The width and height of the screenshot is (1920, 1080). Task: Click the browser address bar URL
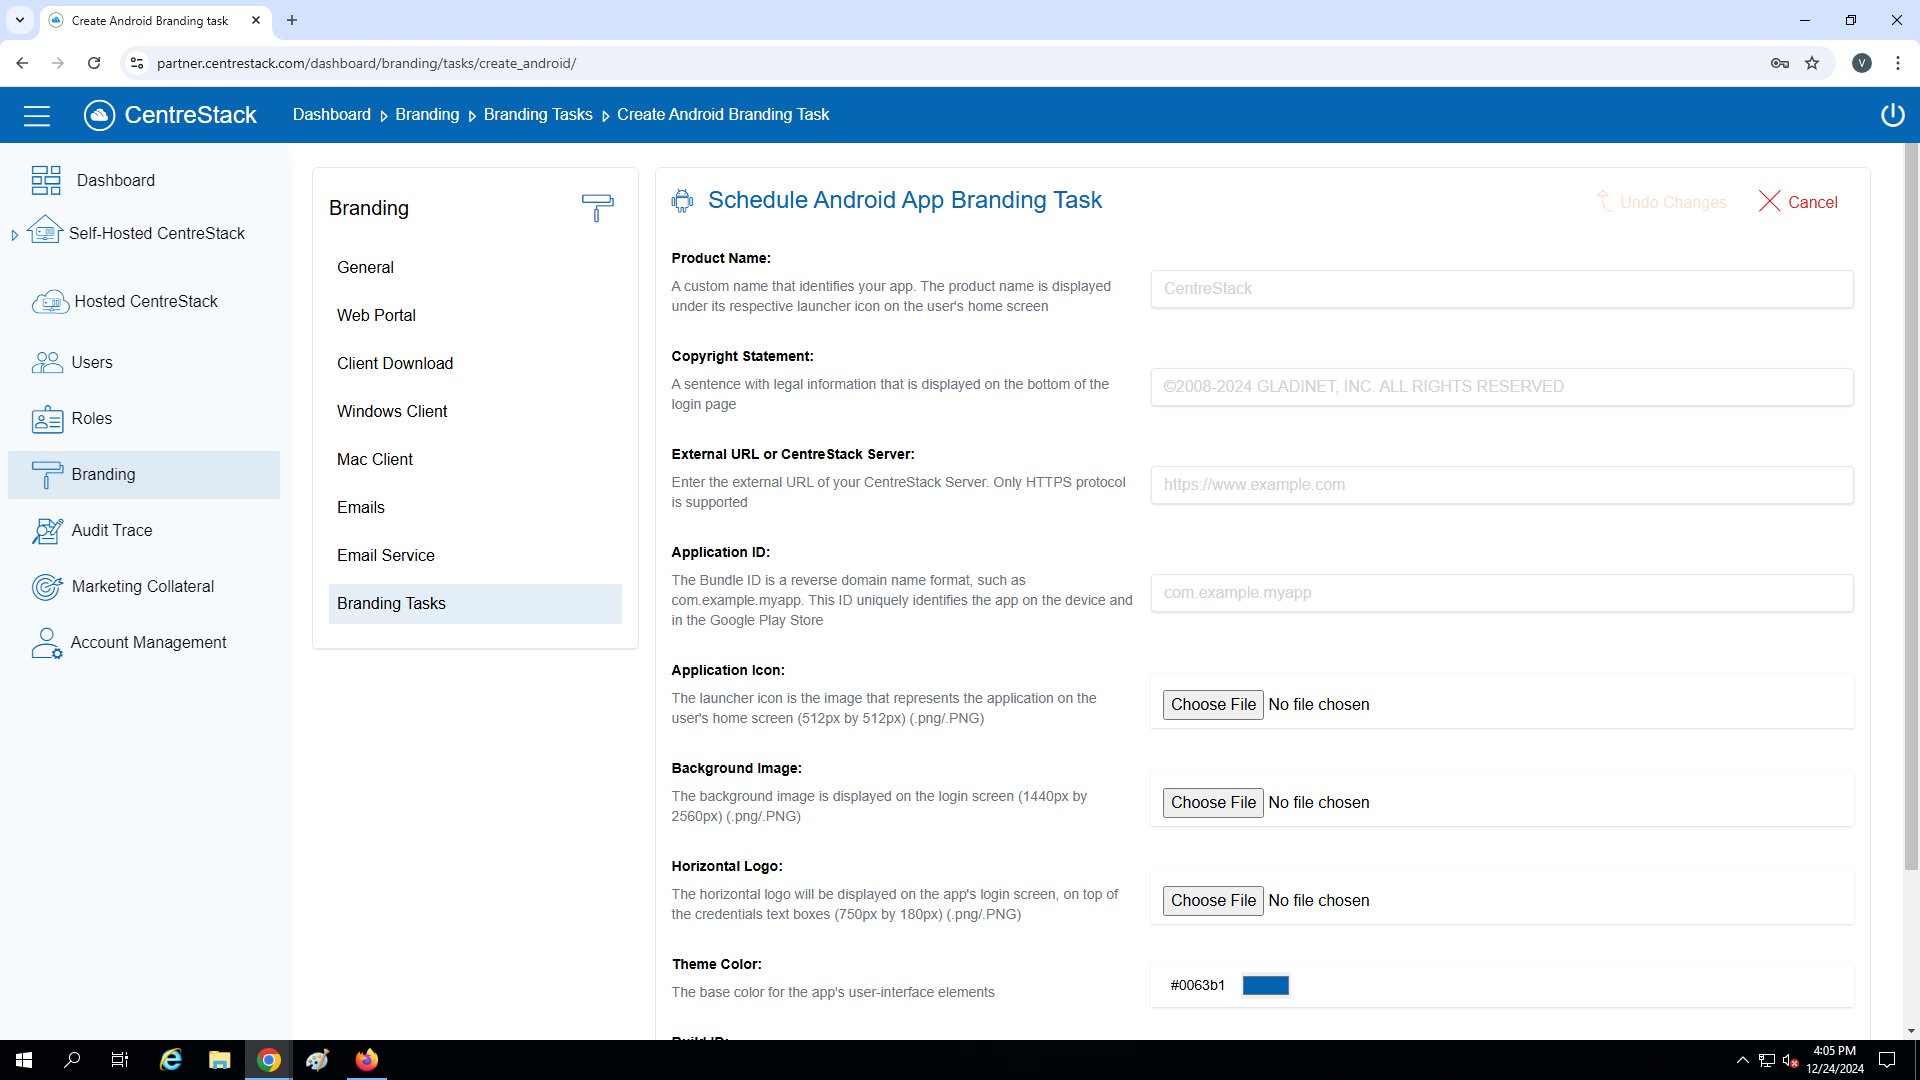coord(366,63)
